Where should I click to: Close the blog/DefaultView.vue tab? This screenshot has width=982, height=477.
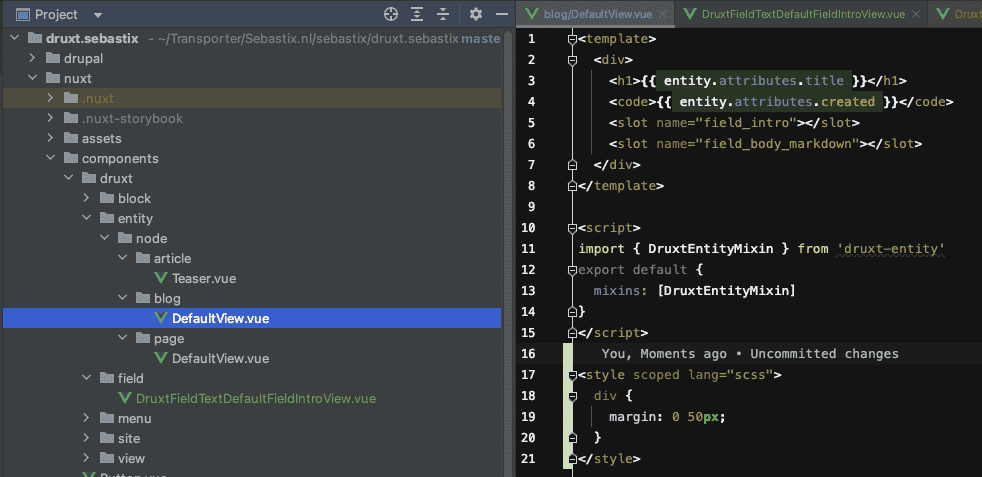click(x=663, y=14)
